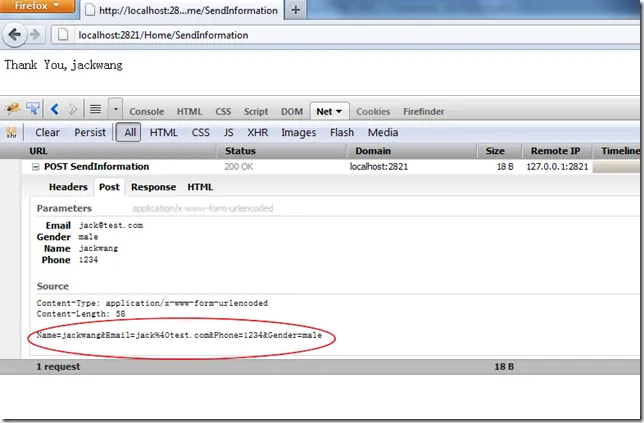Filter requests by CSS type
This screenshot has height=423, width=644.
[x=200, y=133]
